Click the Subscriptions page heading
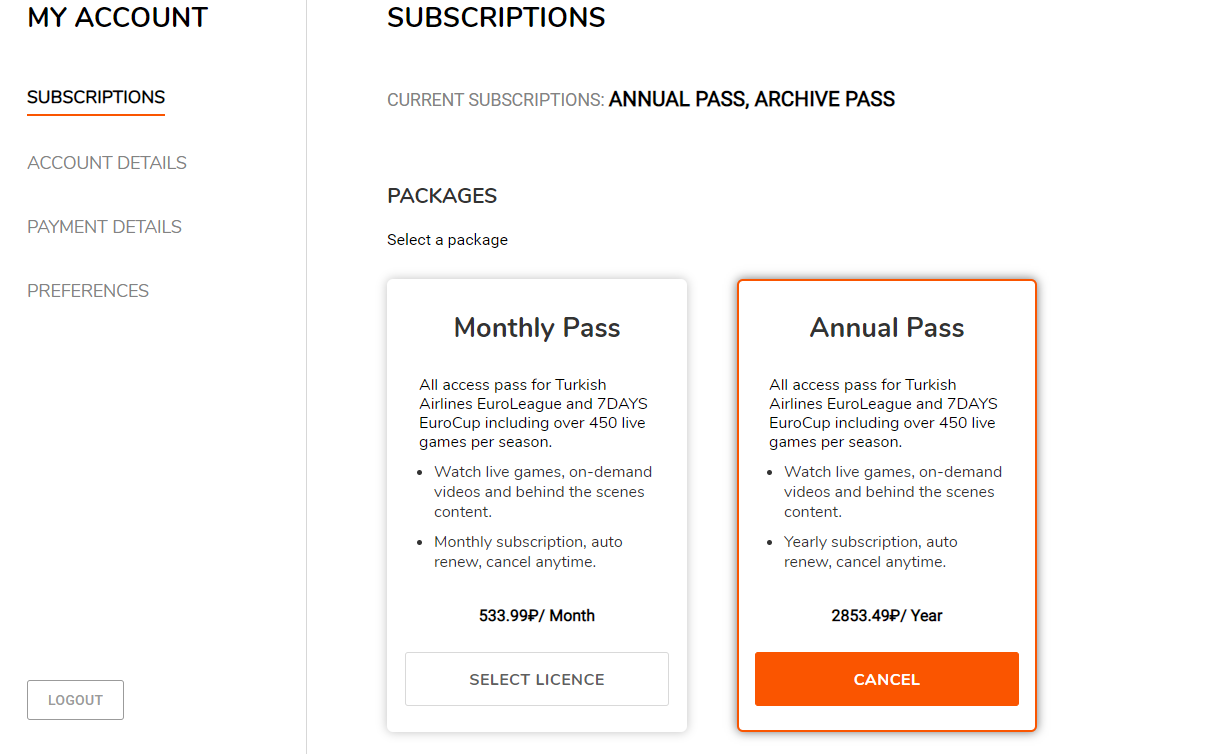This screenshot has height=754, width=1214. (x=496, y=18)
